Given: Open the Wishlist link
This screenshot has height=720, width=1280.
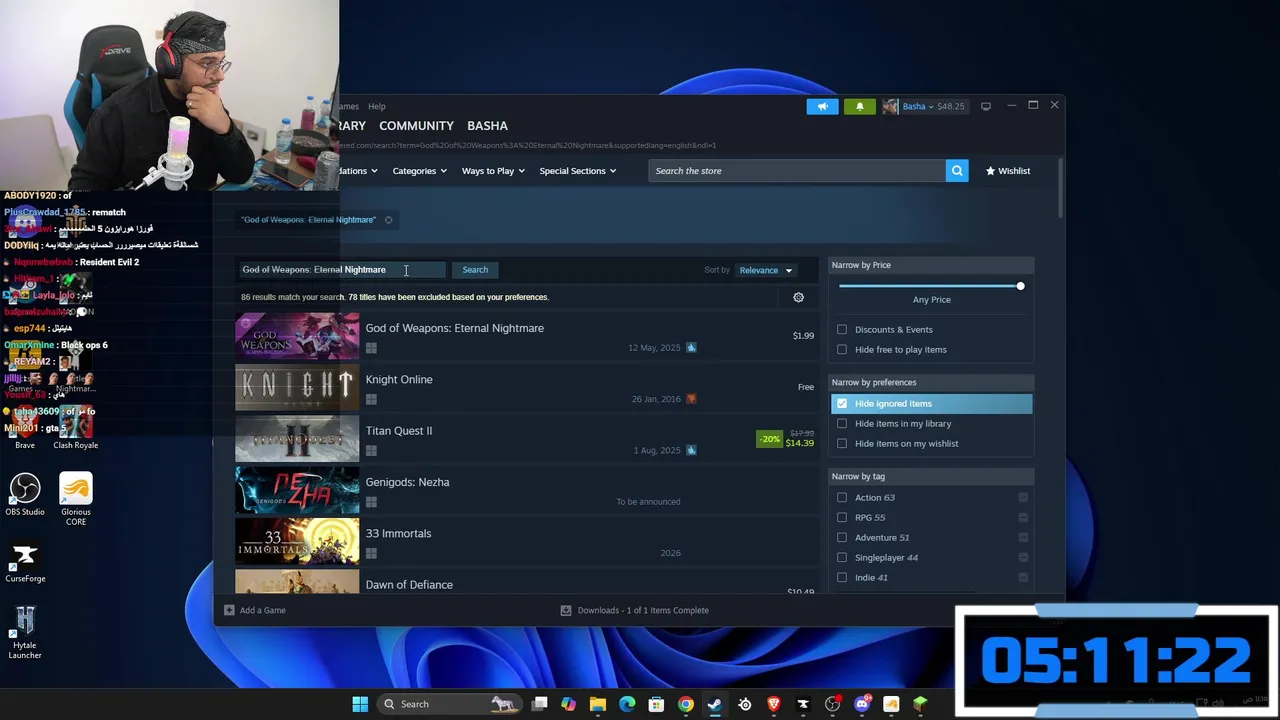Looking at the screenshot, I should [1008, 171].
